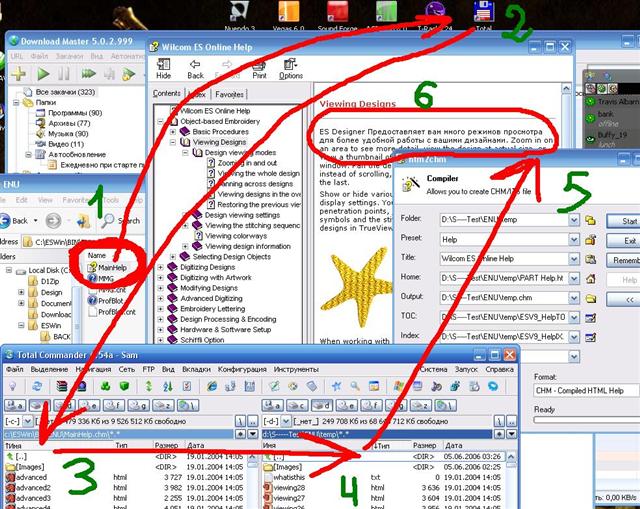Click the green Start download play icon
The height and width of the screenshot is (509, 640).
click(x=43, y=74)
